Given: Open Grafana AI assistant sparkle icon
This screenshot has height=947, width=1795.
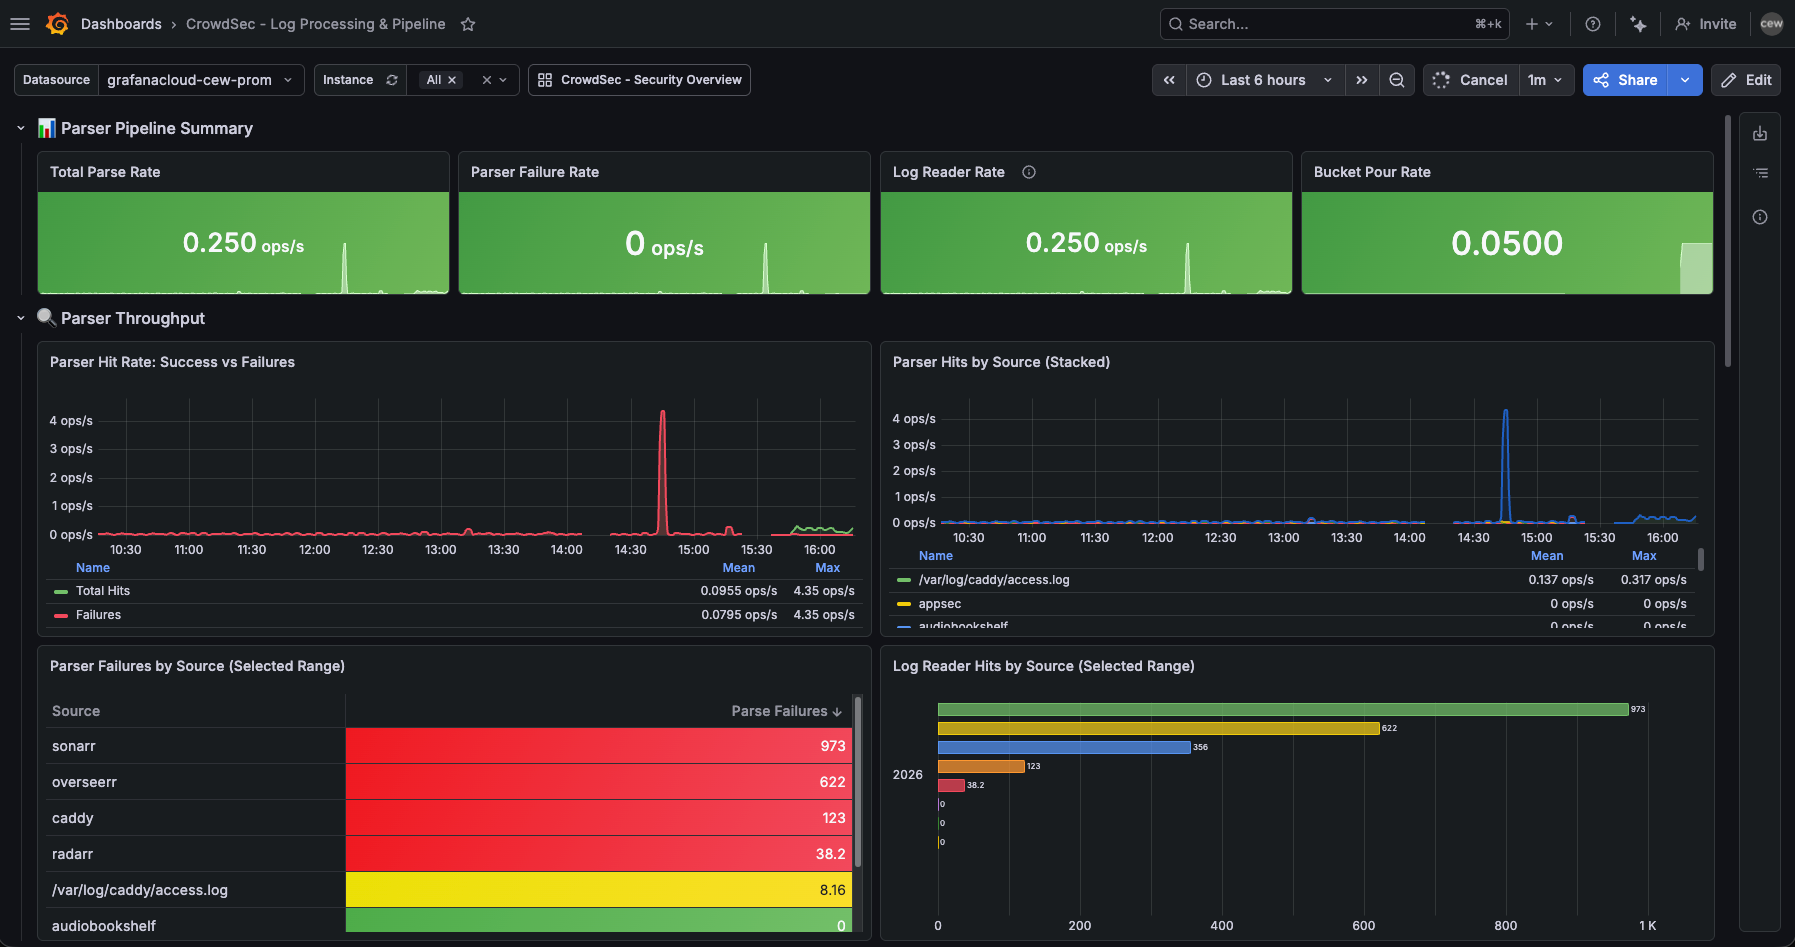Looking at the screenshot, I should click(x=1639, y=24).
